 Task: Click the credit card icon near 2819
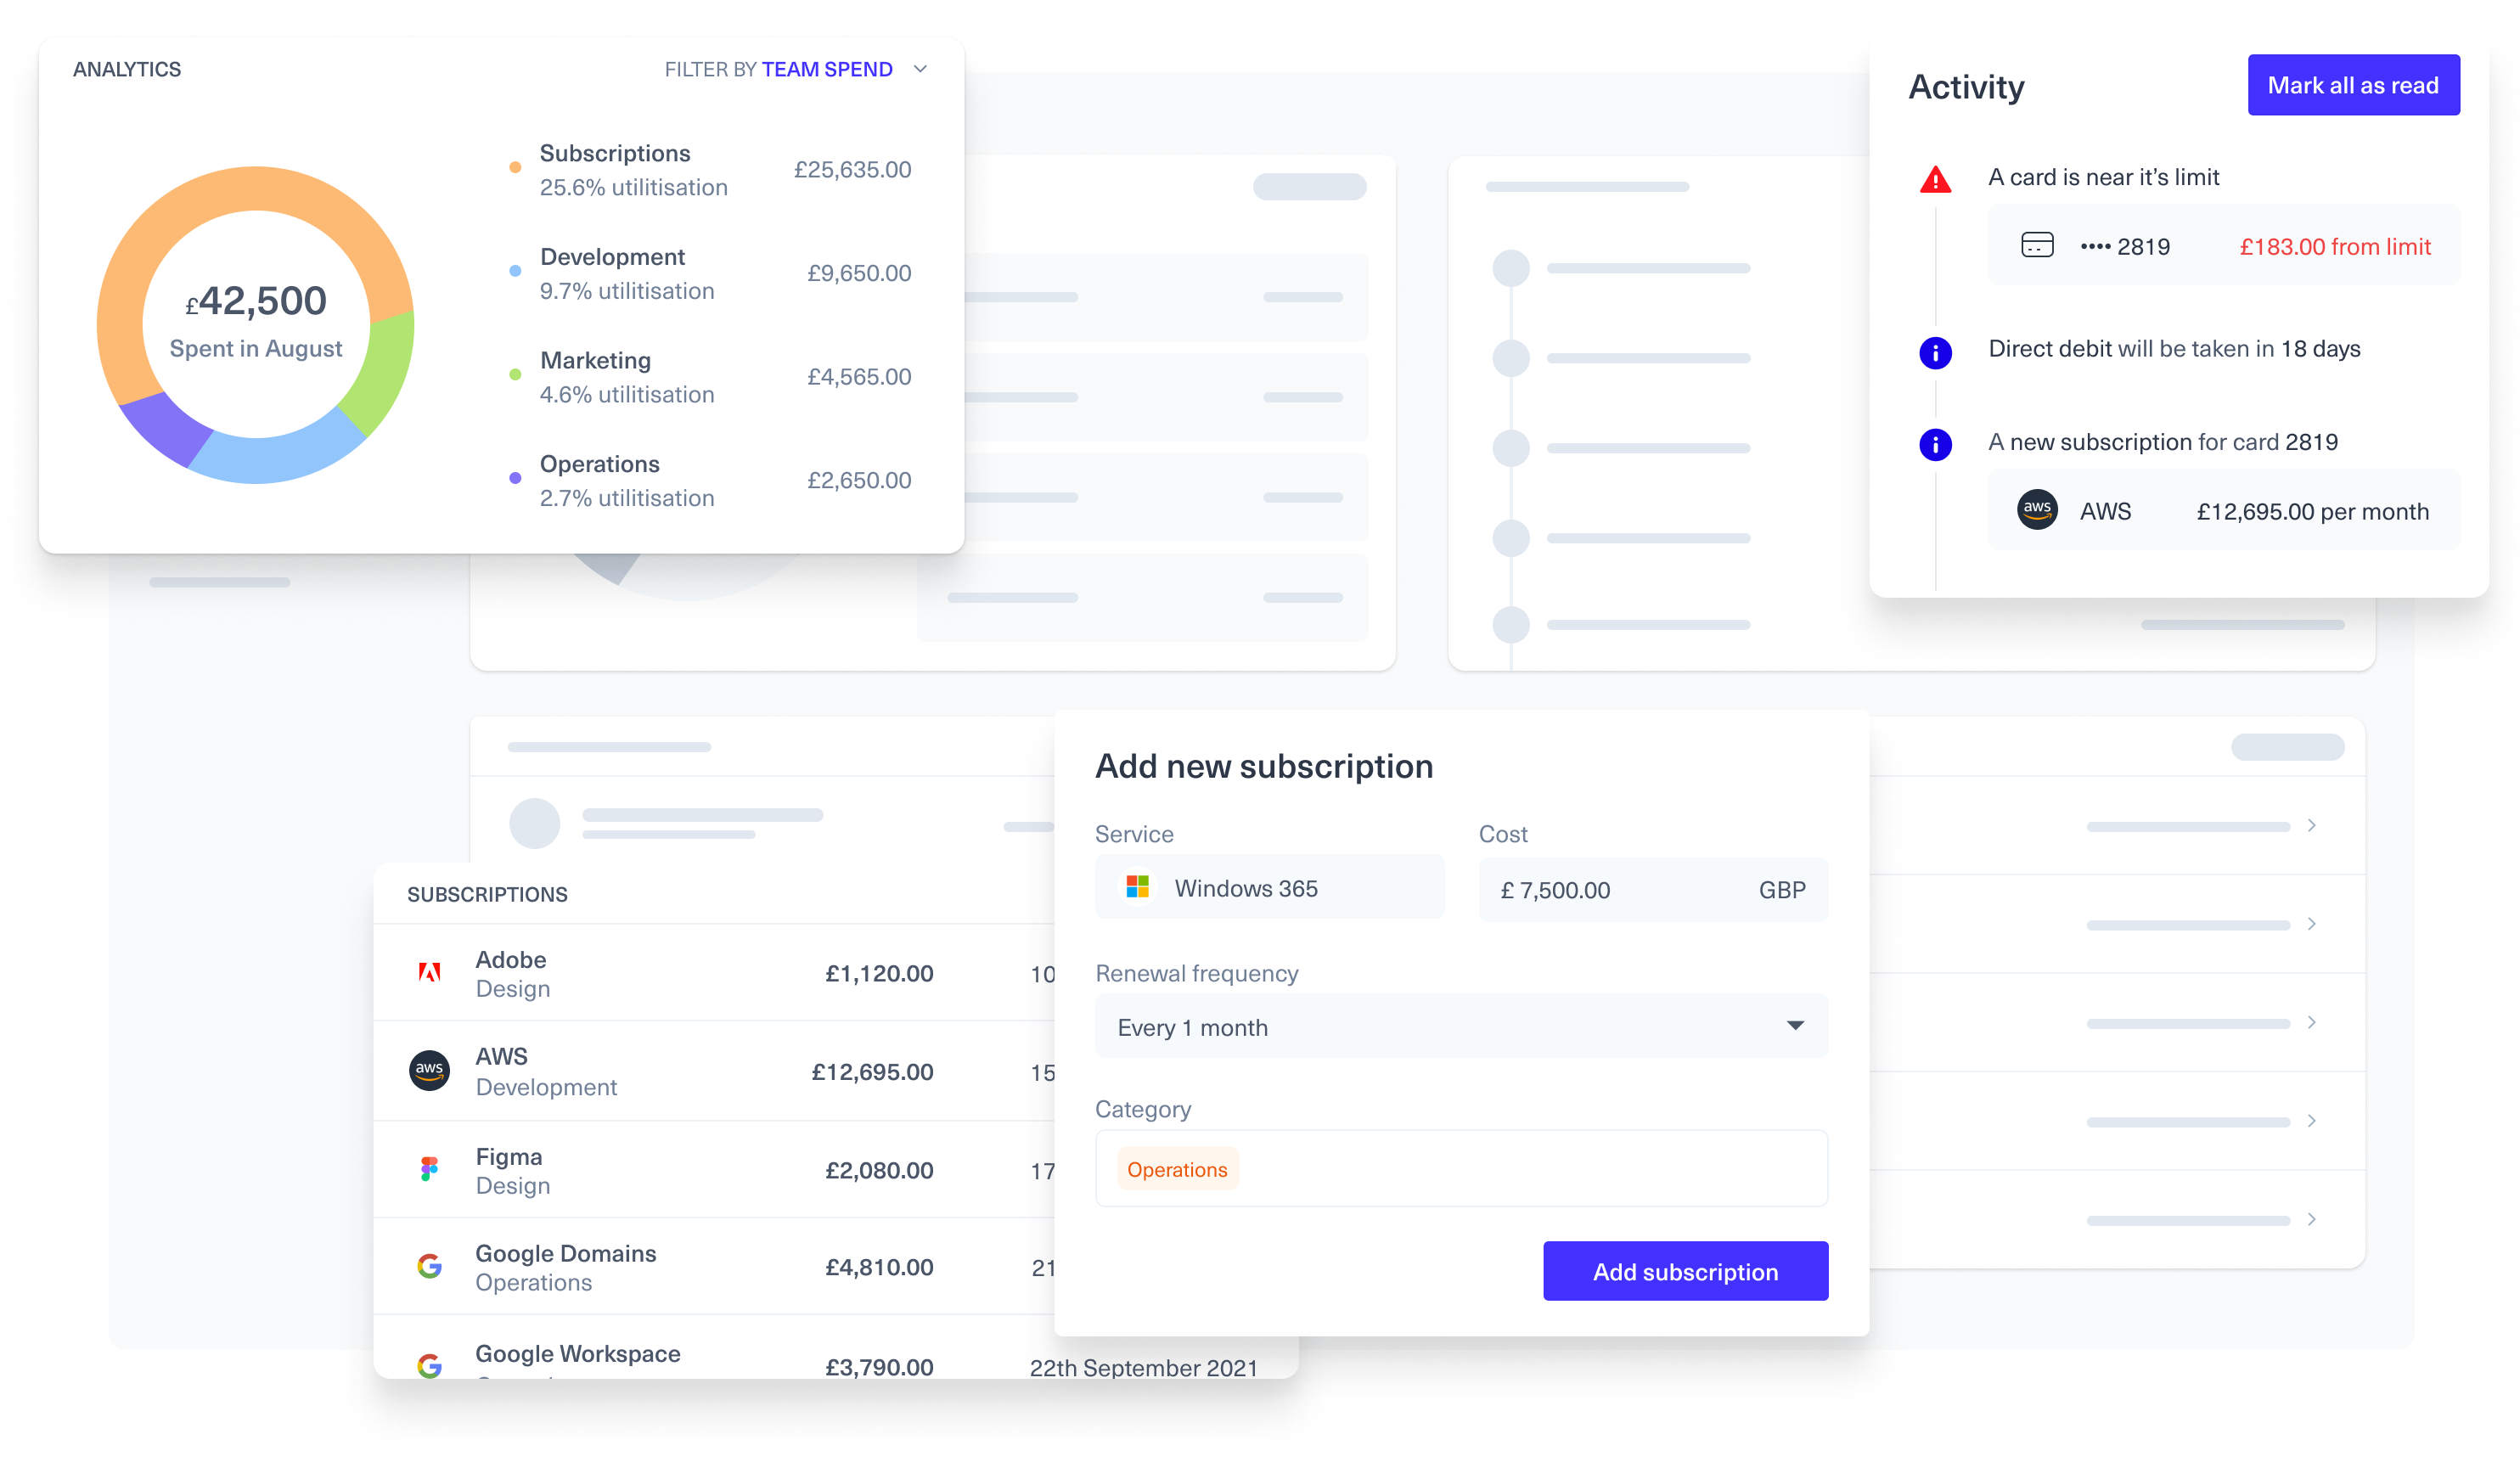coord(2037,245)
